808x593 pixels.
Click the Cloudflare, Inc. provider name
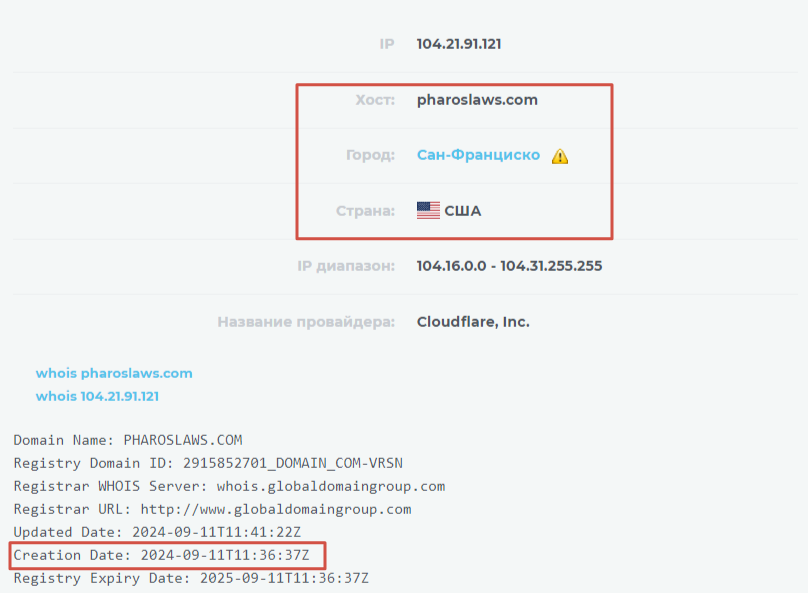[473, 322]
